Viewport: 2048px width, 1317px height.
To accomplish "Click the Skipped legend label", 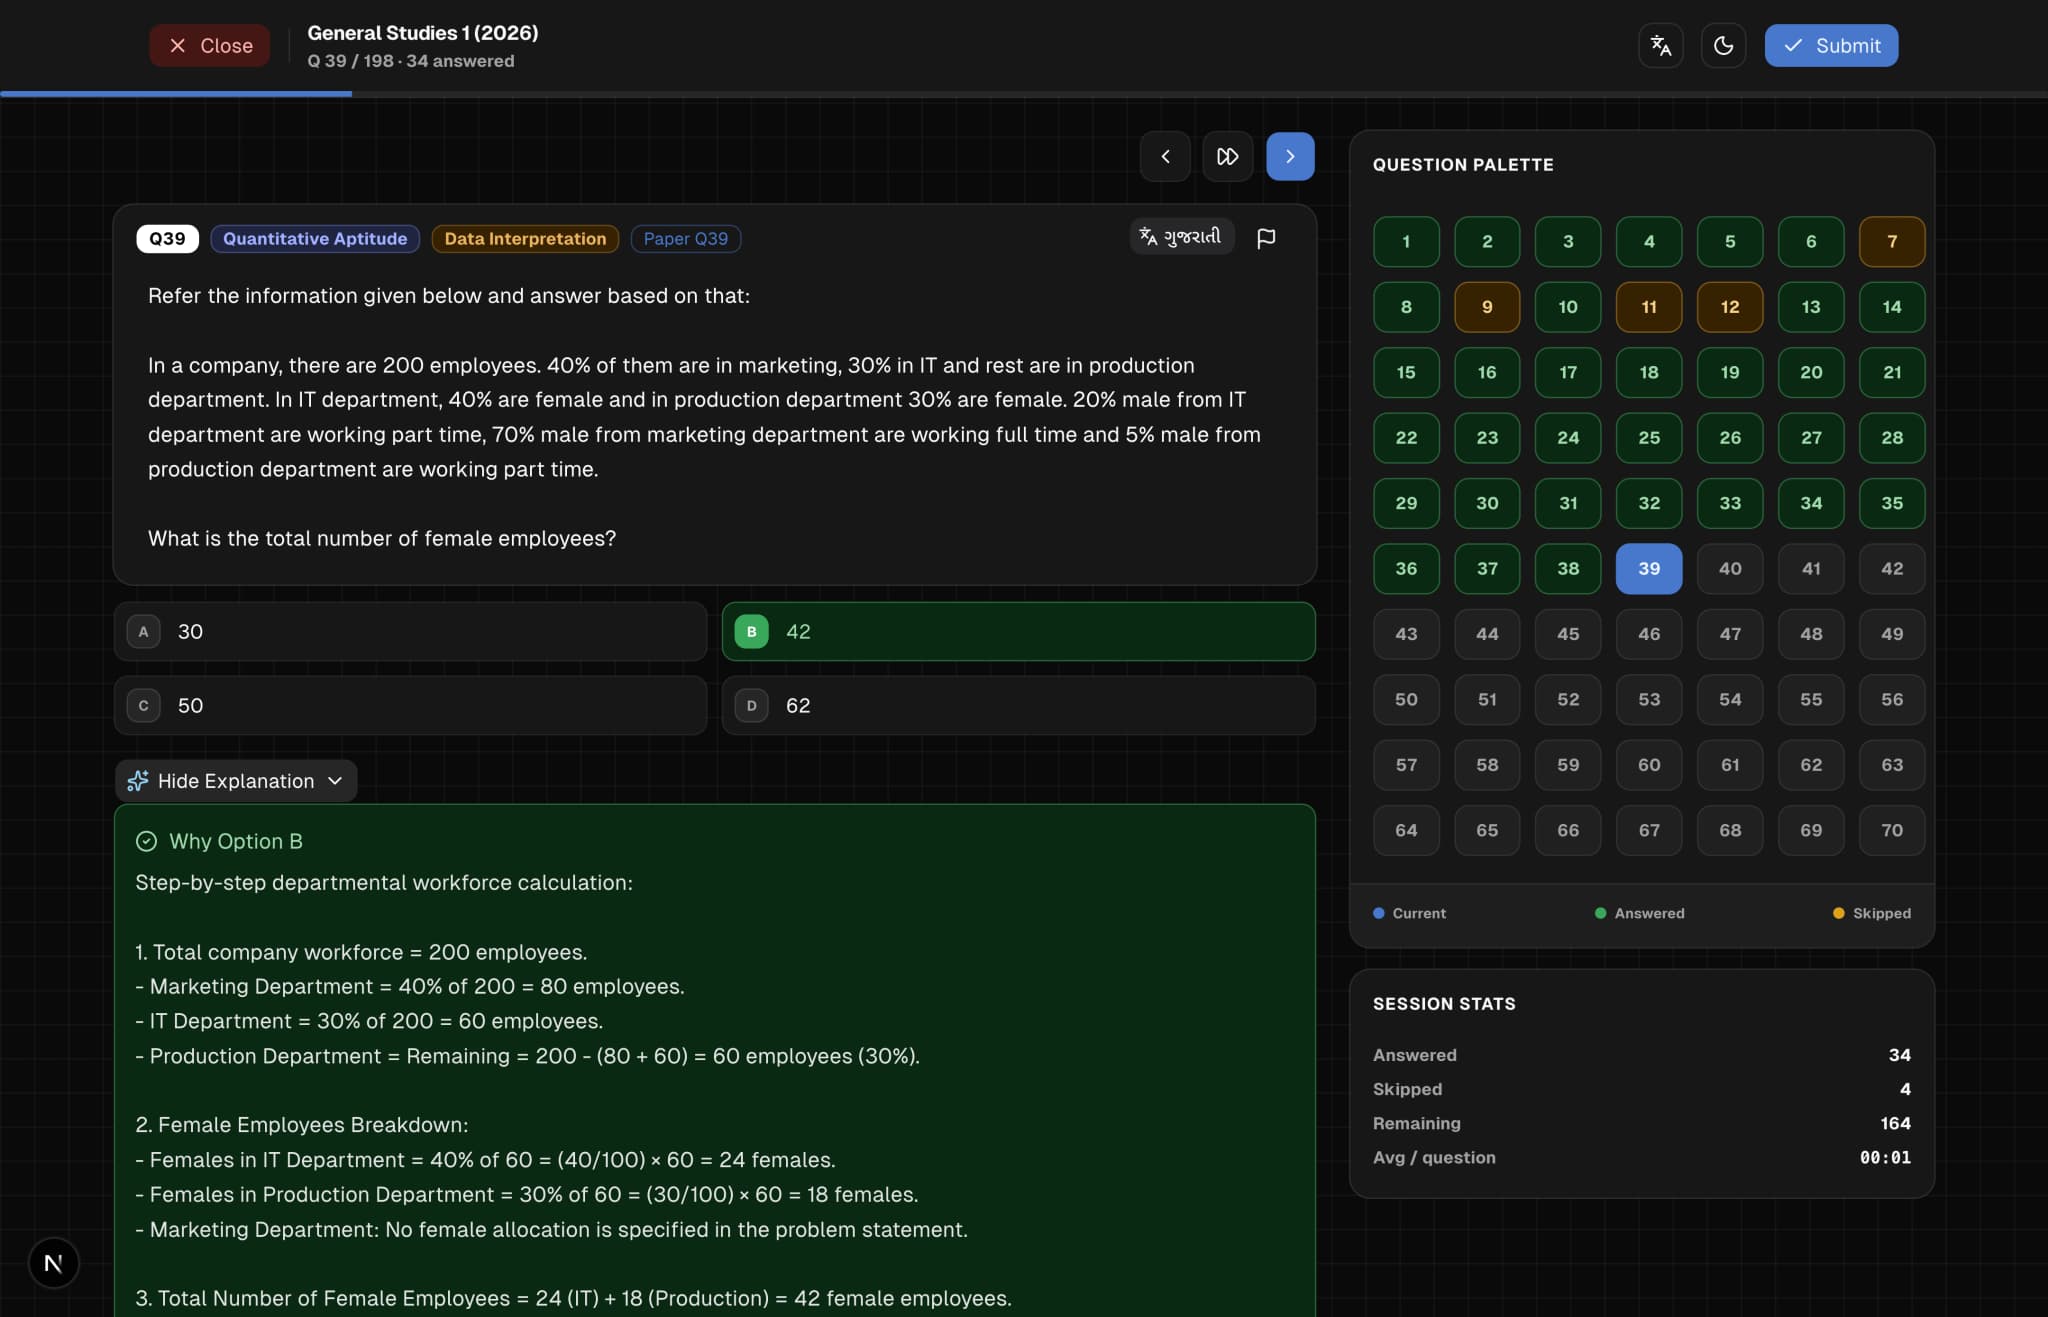I will [x=1881, y=914].
